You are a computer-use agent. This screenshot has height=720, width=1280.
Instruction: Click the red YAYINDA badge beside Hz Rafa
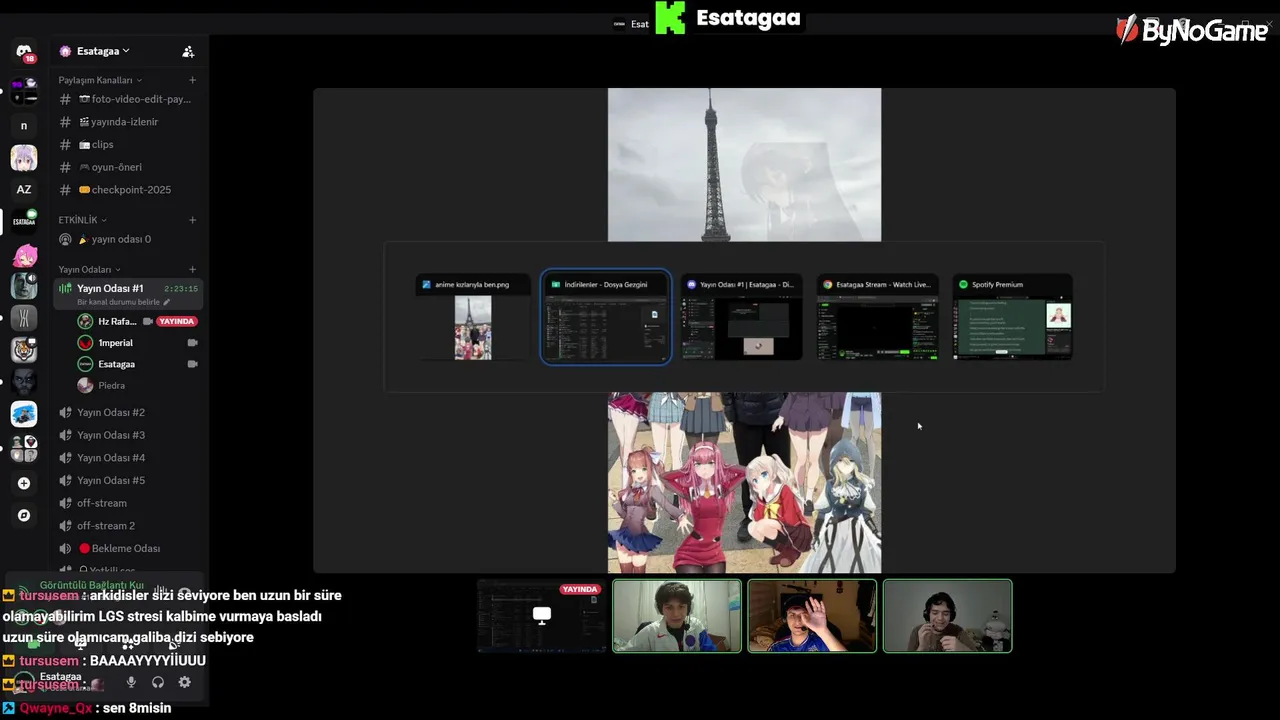pos(177,322)
